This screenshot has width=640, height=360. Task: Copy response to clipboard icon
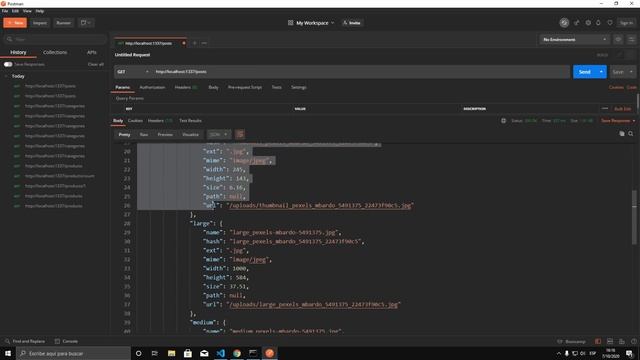tap(622, 134)
